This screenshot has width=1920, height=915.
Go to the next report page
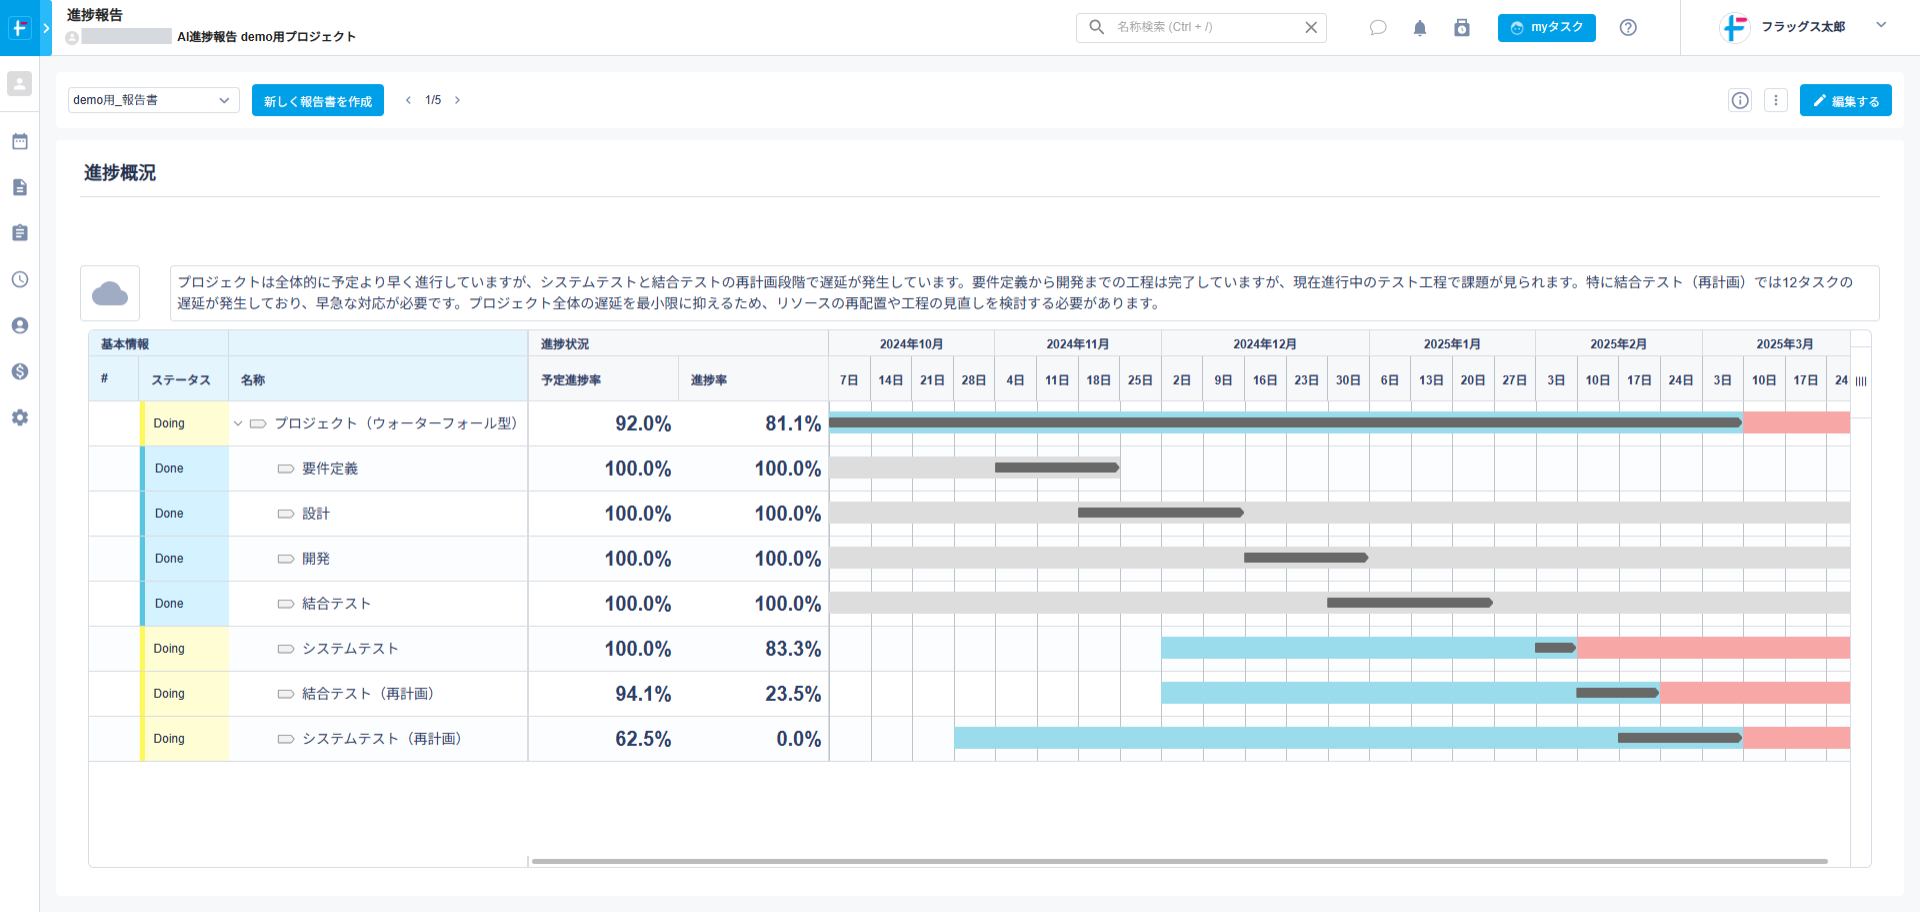point(457,100)
